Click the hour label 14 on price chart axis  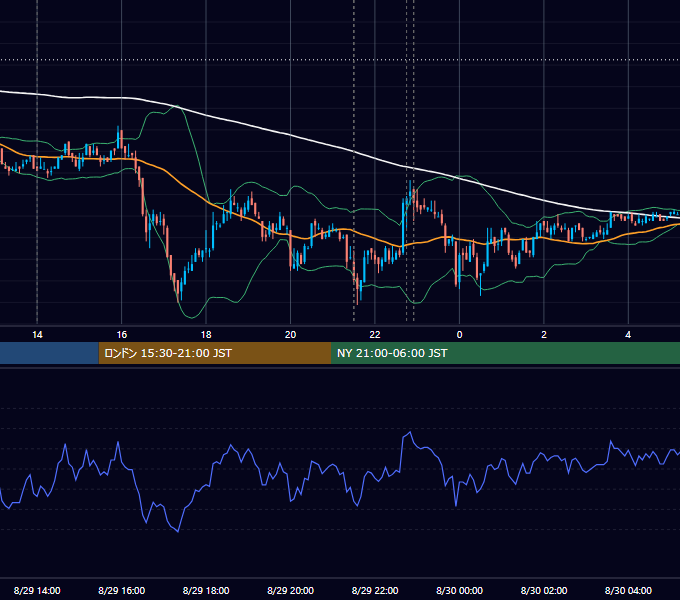click(x=37, y=335)
